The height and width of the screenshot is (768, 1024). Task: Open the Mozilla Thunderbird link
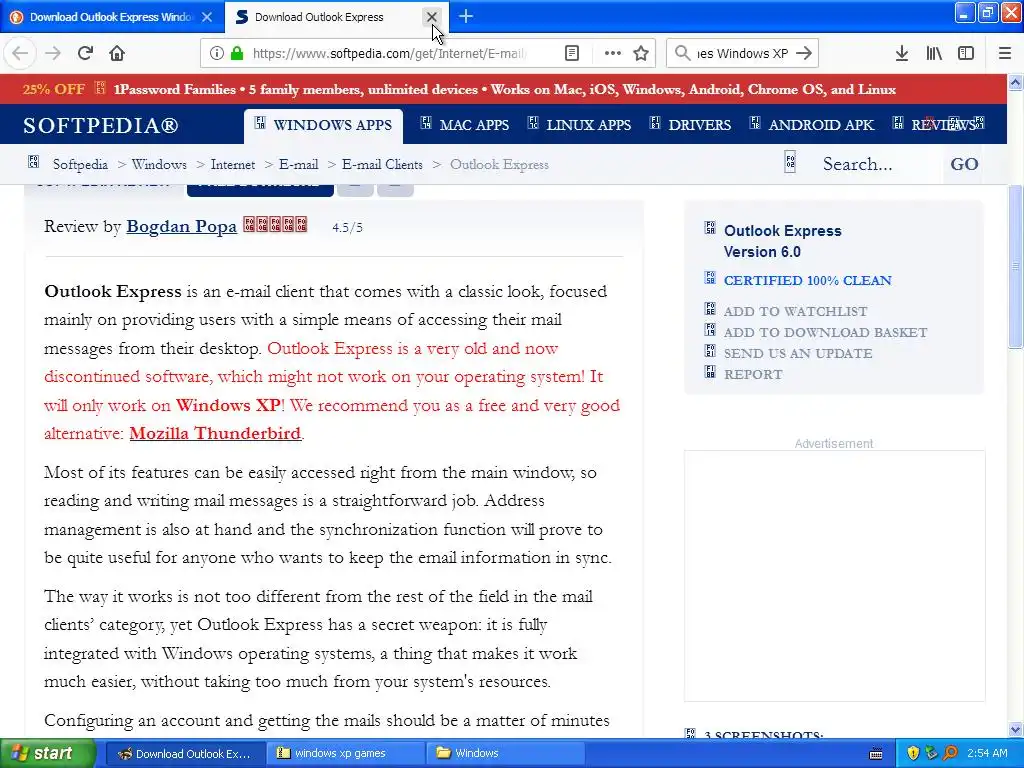(x=216, y=433)
